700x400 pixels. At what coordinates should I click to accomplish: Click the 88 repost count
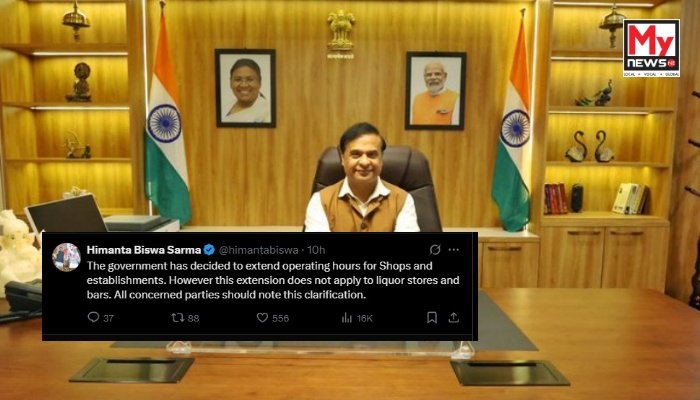[193, 318]
